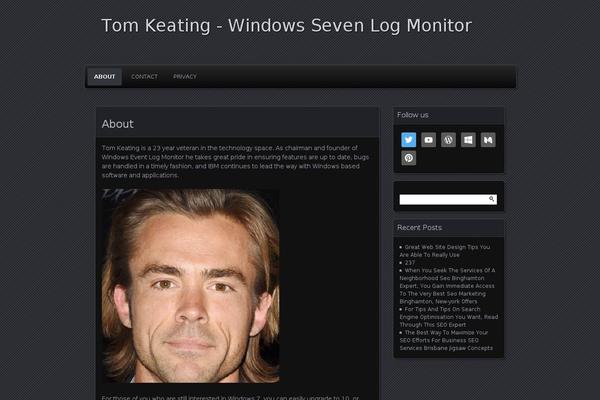Screen dimensions: 600x400
Task: Open post 'Great Web Site Design Tips'
Action: tap(445, 251)
